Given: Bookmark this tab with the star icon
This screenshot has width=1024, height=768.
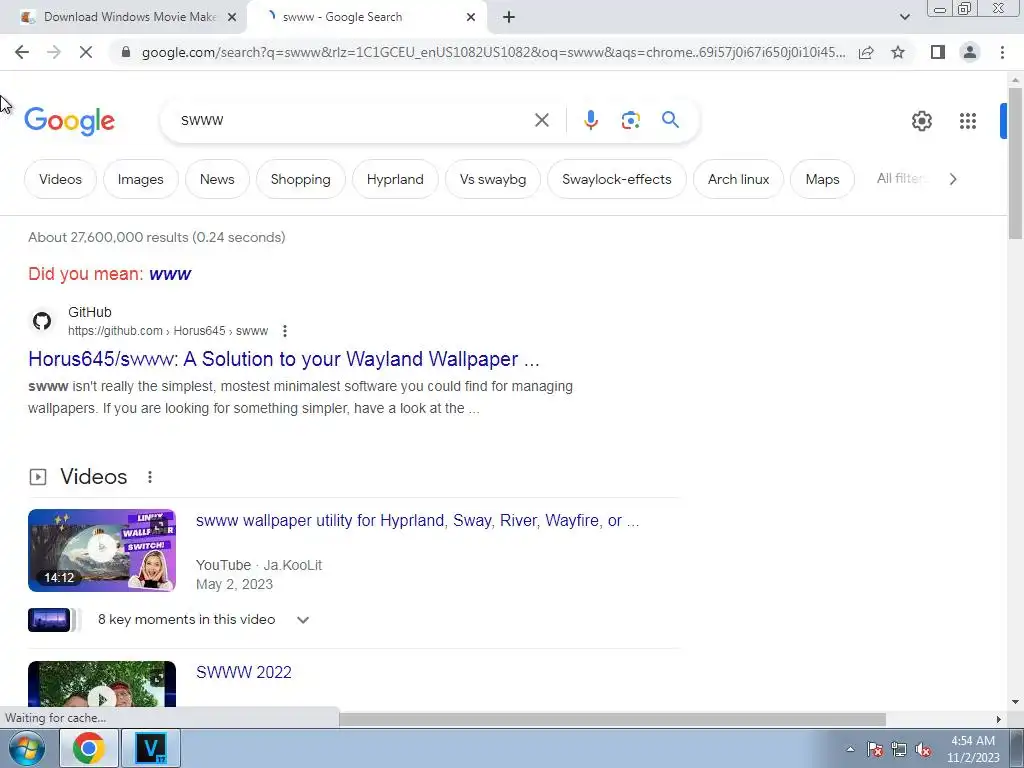Looking at the screenshot, I should [x=898, y=52].
